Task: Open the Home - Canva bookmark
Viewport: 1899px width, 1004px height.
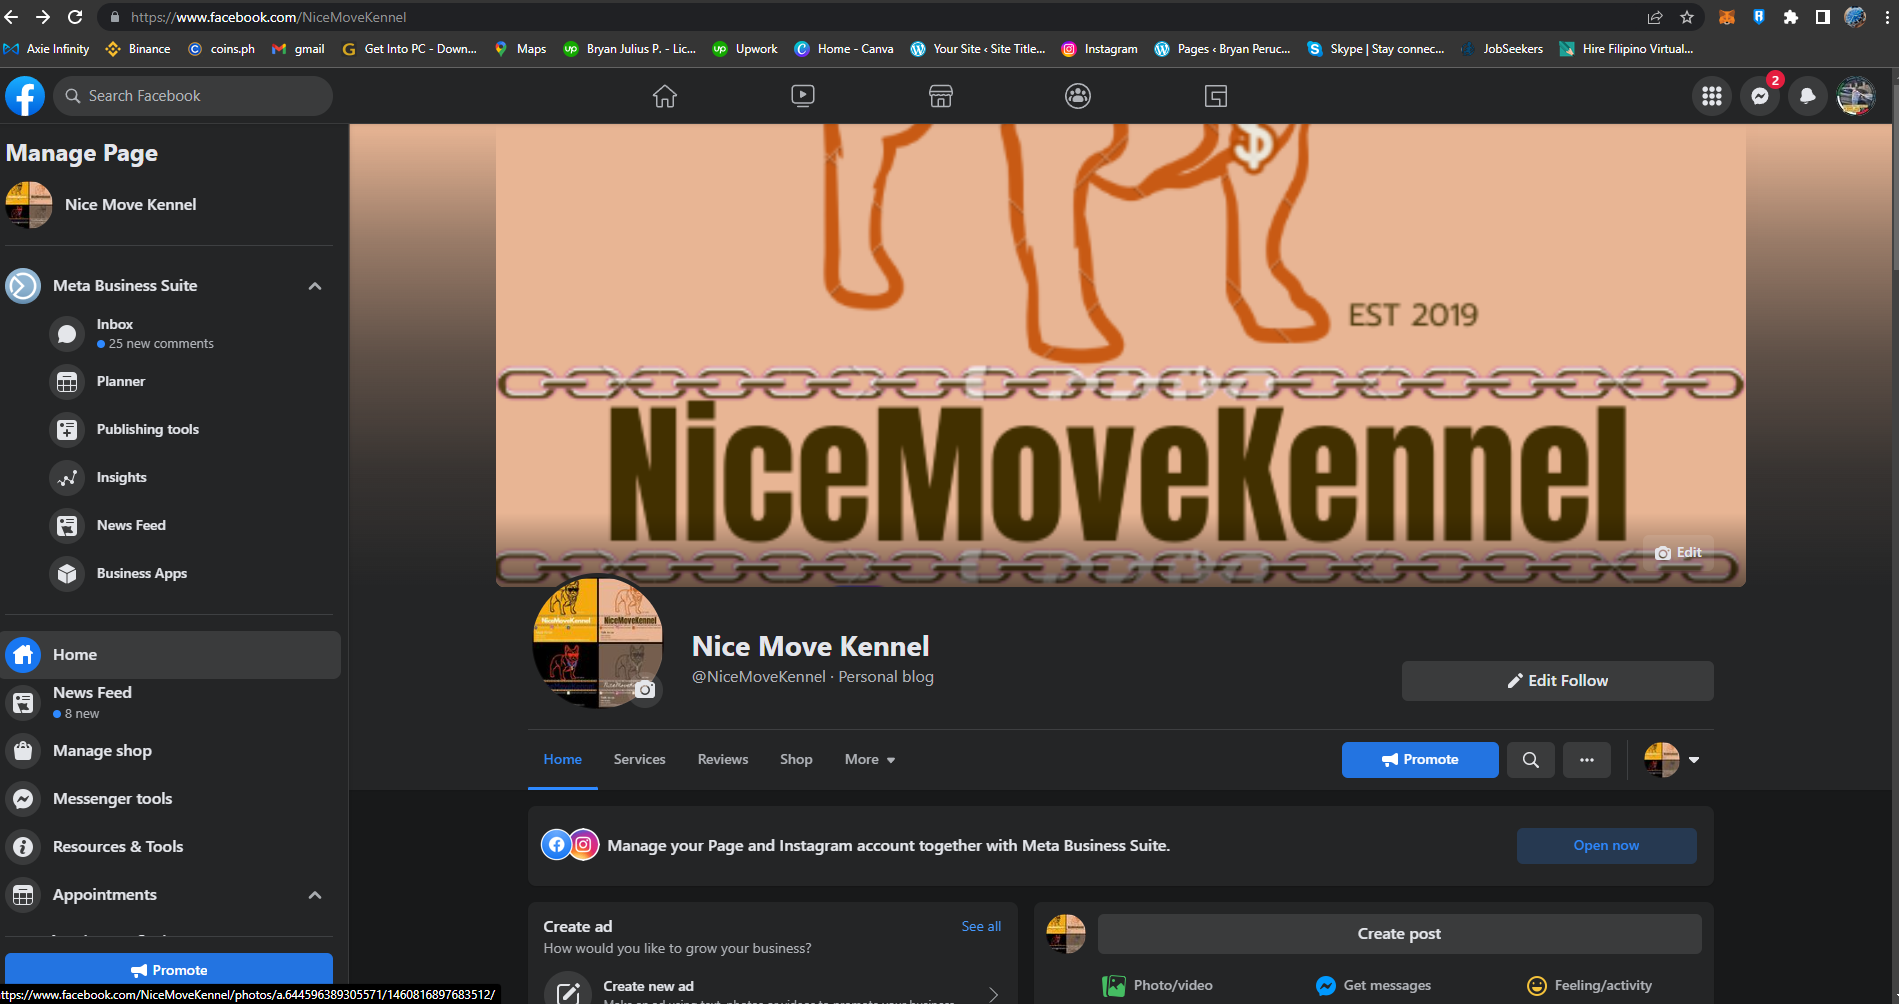Action: [x=844, y=49]
